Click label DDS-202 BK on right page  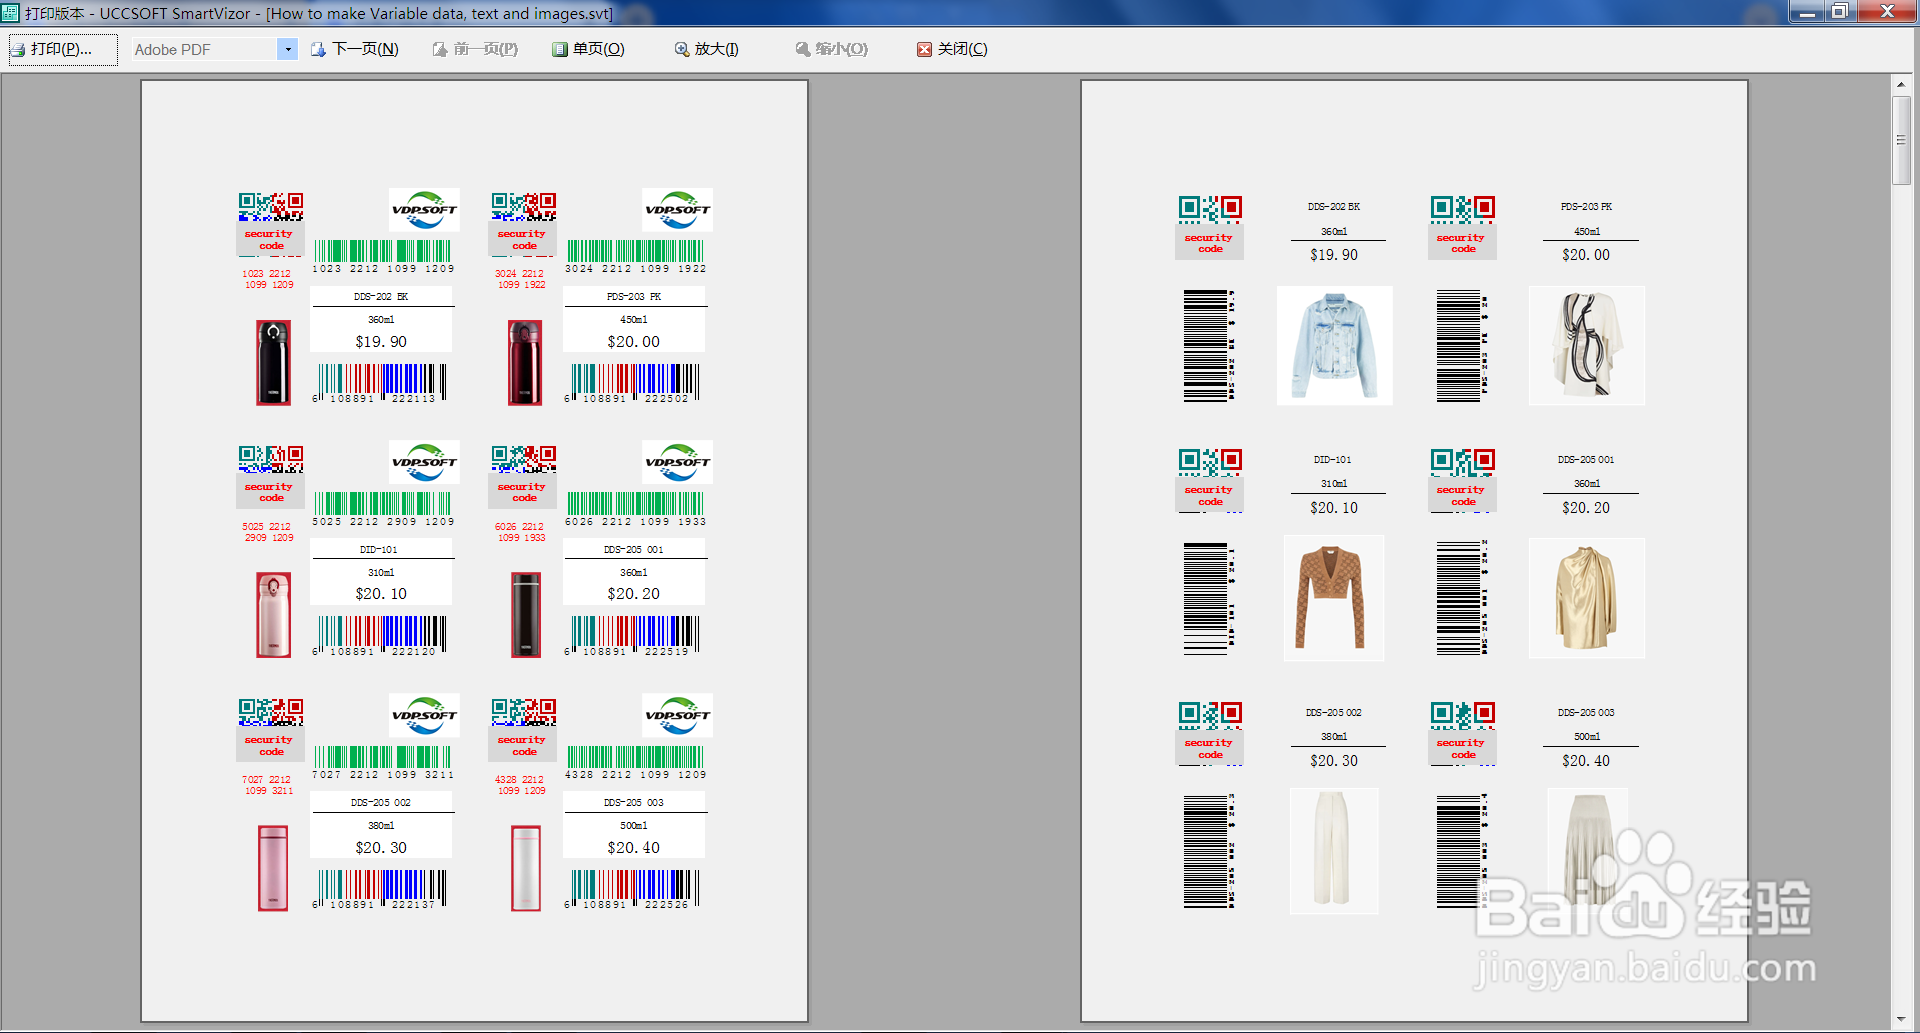[x=1334, y=207]
